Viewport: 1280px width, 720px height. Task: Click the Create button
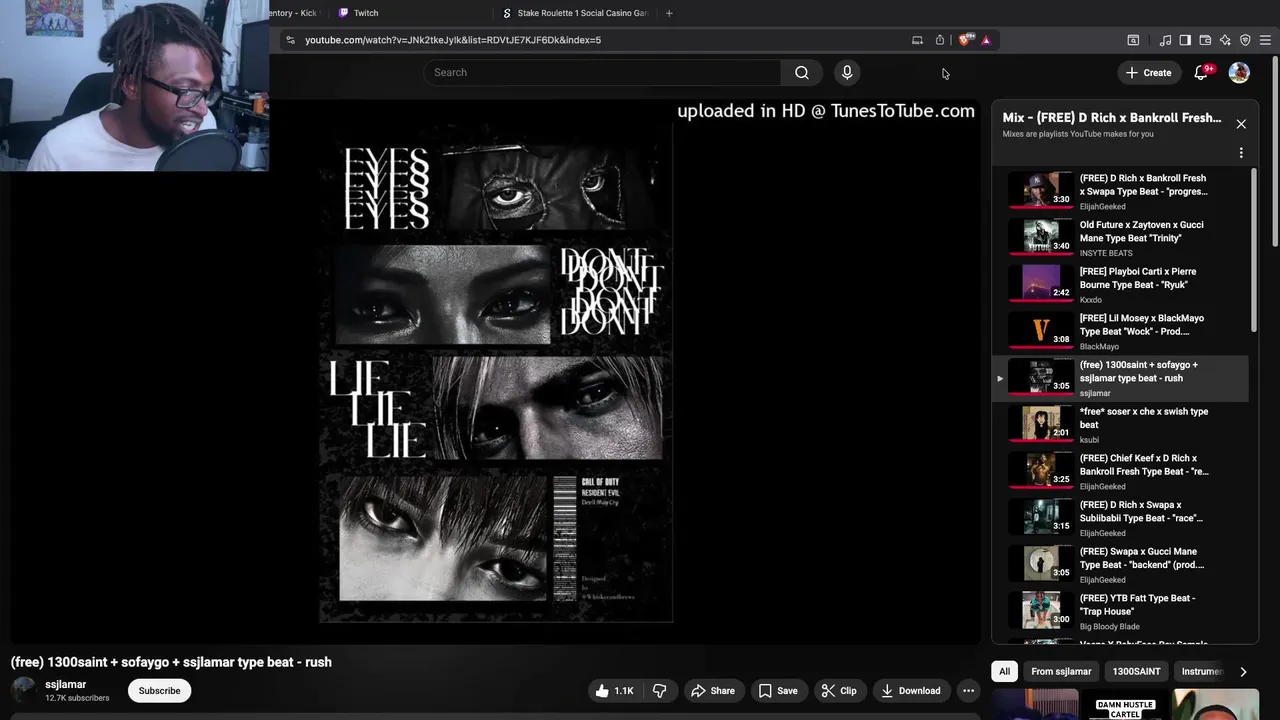1148,72
